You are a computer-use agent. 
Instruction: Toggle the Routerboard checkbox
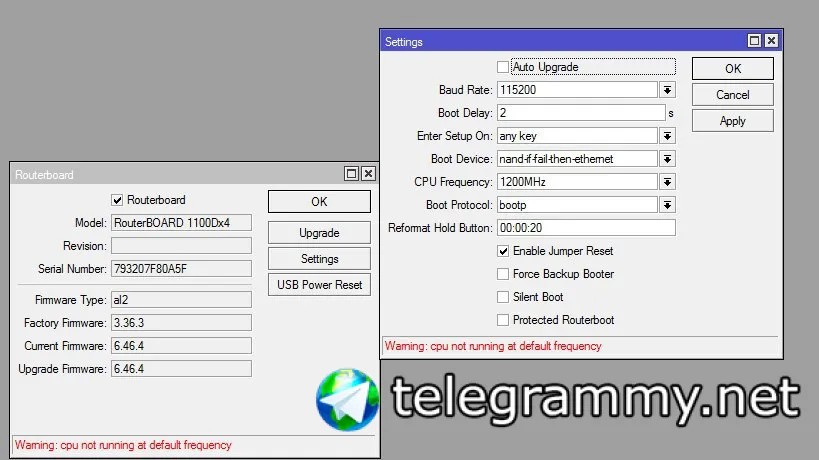(117, 200)
